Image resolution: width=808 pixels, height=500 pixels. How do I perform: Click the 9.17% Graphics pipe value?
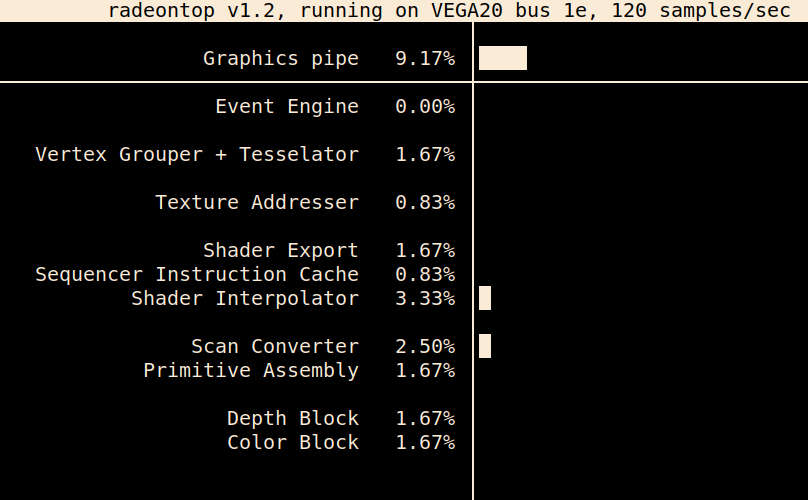tap(425, 58)
